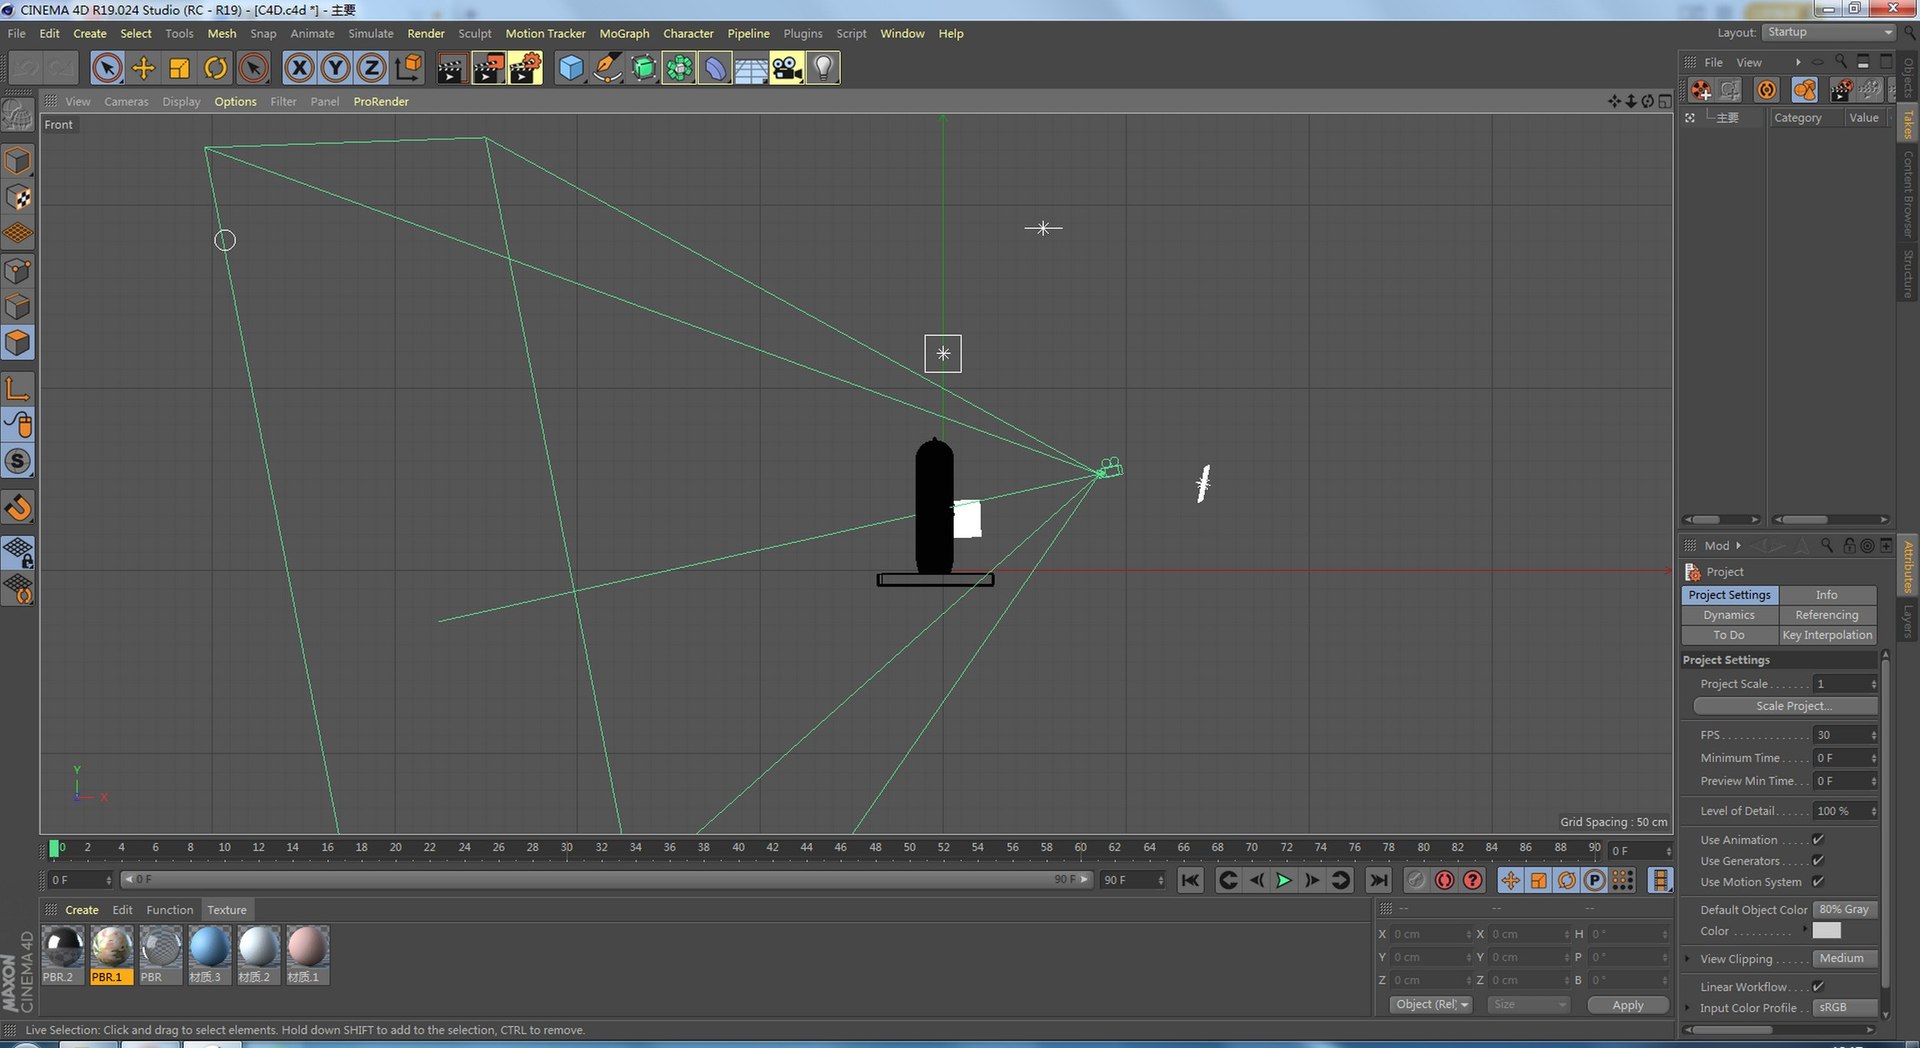Screen dimensions: 1920x1048
Task: Open View Clipping Medium dropdown
Action: (1845, 958)
